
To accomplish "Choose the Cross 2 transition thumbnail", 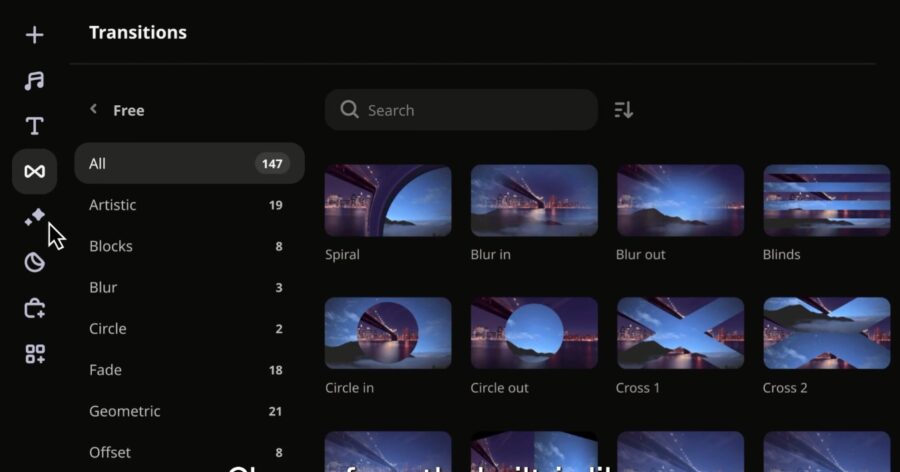I will (827, 333).
